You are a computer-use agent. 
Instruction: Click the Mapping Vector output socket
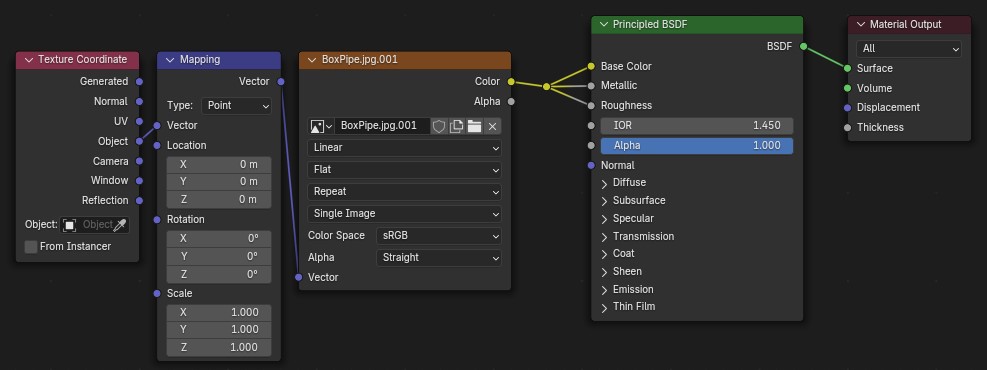coord(281,82)
